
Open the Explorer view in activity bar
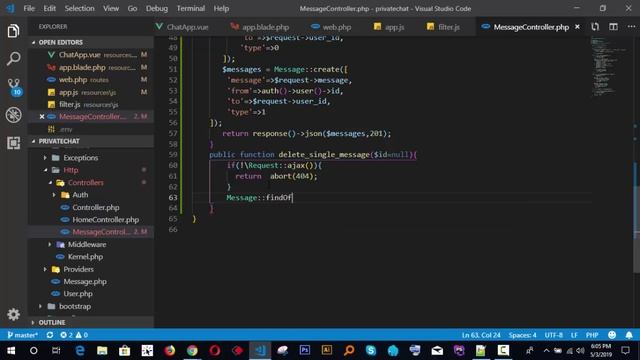pos(13,31)
